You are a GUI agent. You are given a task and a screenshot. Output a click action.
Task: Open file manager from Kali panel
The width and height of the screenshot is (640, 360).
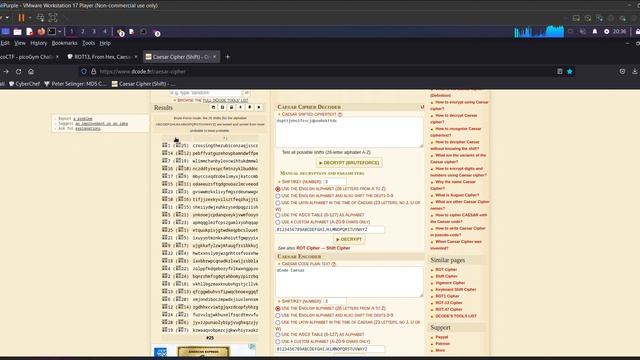[18, 31]
